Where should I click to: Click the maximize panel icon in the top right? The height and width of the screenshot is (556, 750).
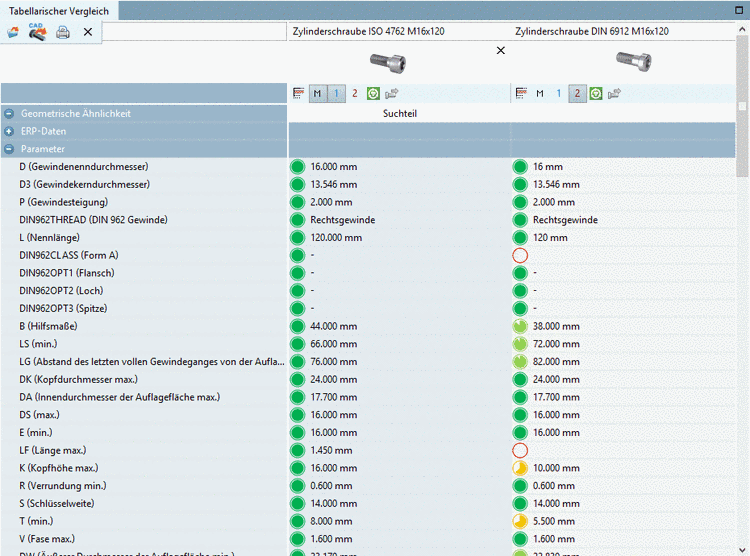[x=739, y=10]
